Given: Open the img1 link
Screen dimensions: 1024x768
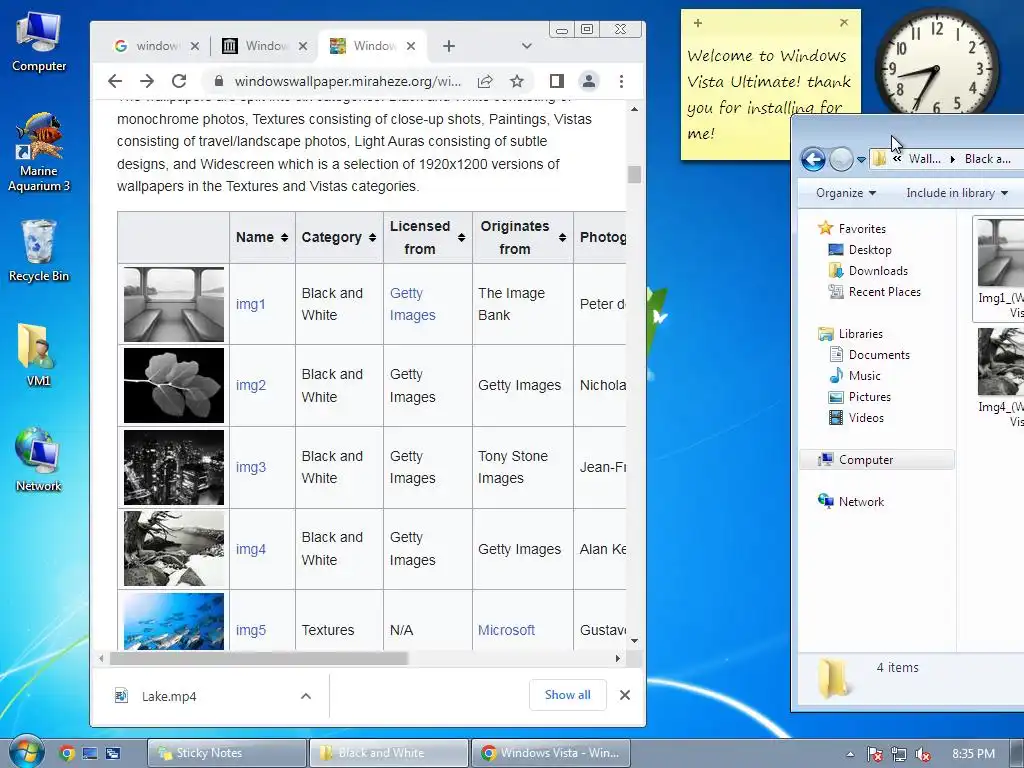Looking at the screenshot, I should coord(251,304).
